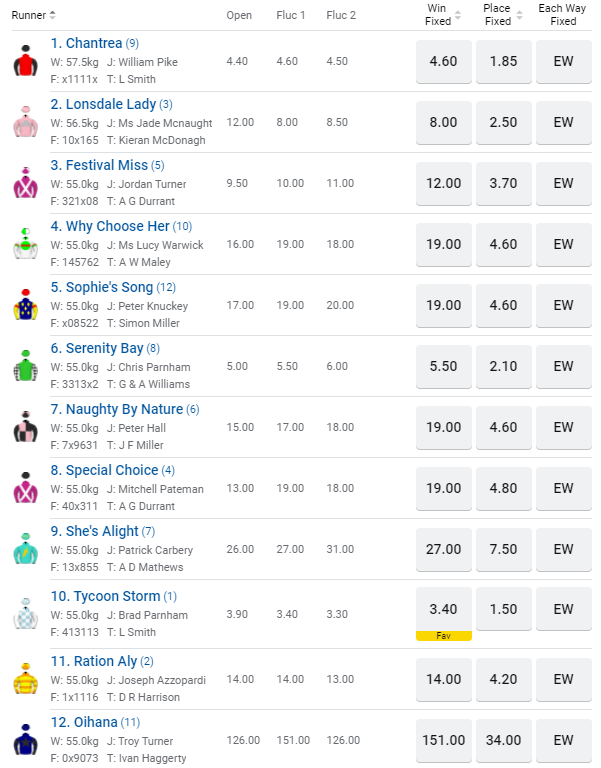
Task: Select 34.00 place price for Oihana
Action: [503, 740]
